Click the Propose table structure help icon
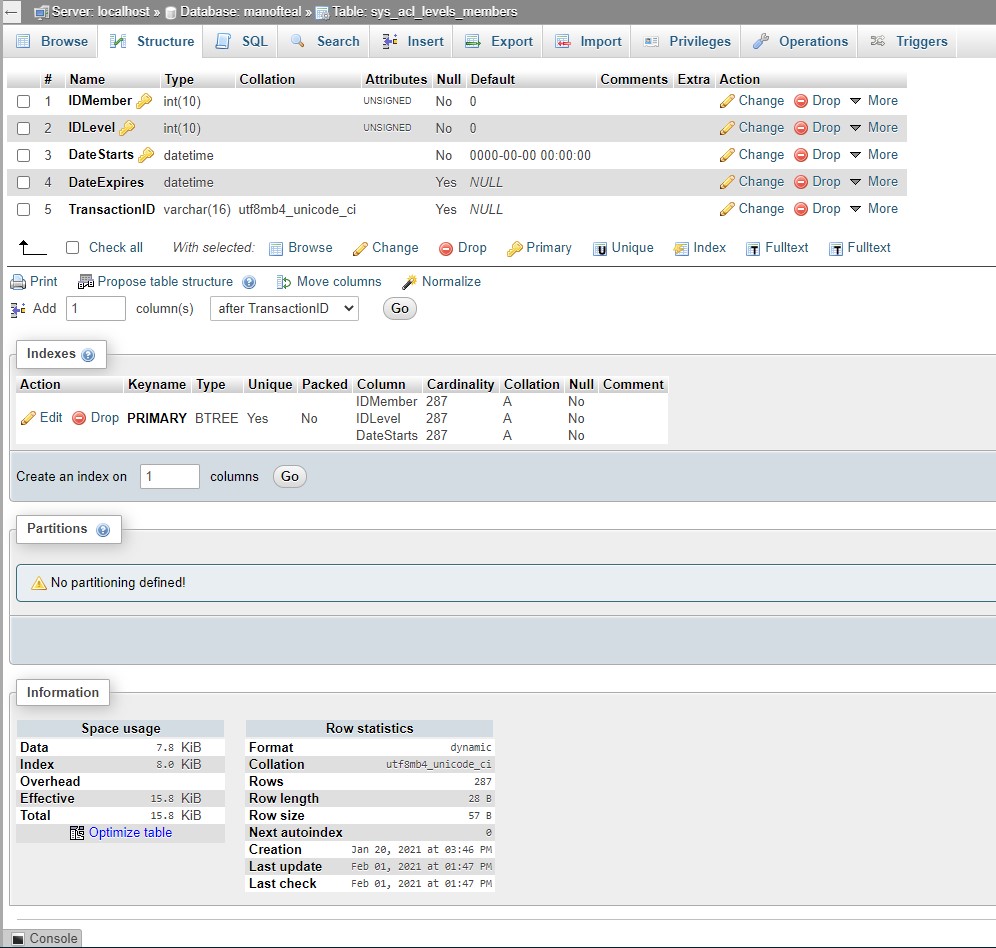The width and height of the screenshot is (996, 948). pos(249,283)
